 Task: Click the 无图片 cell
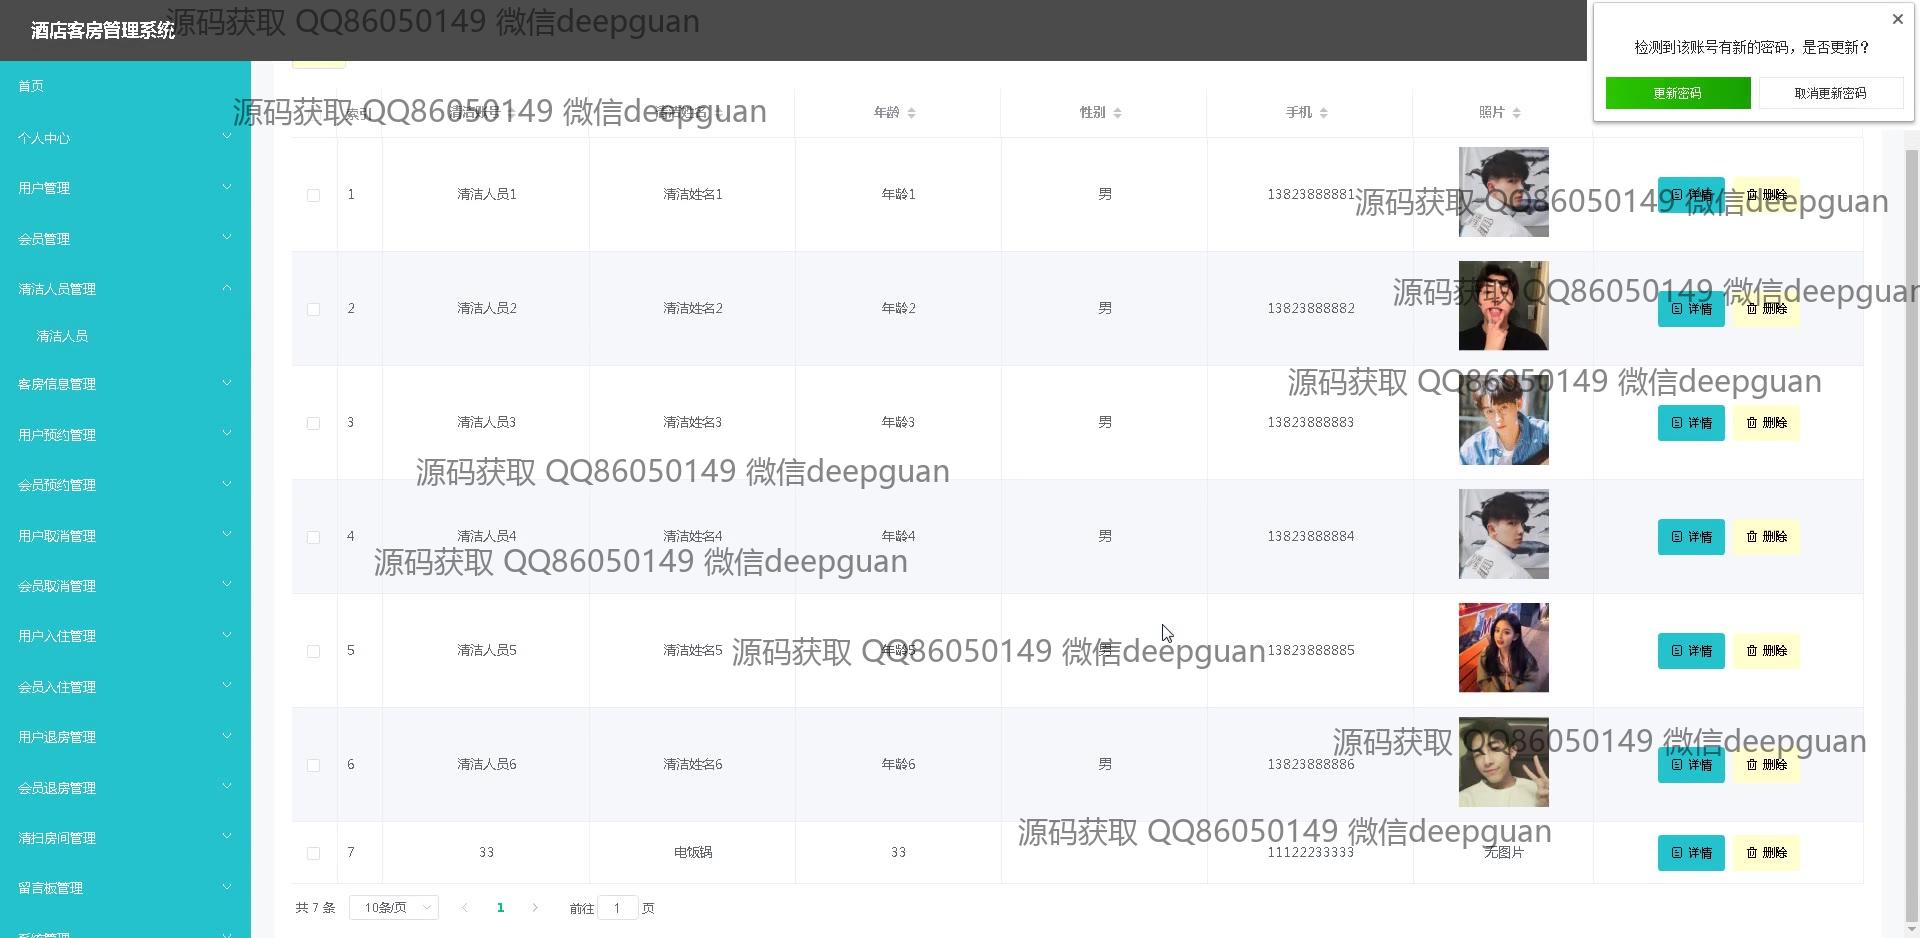[1503, 853]
